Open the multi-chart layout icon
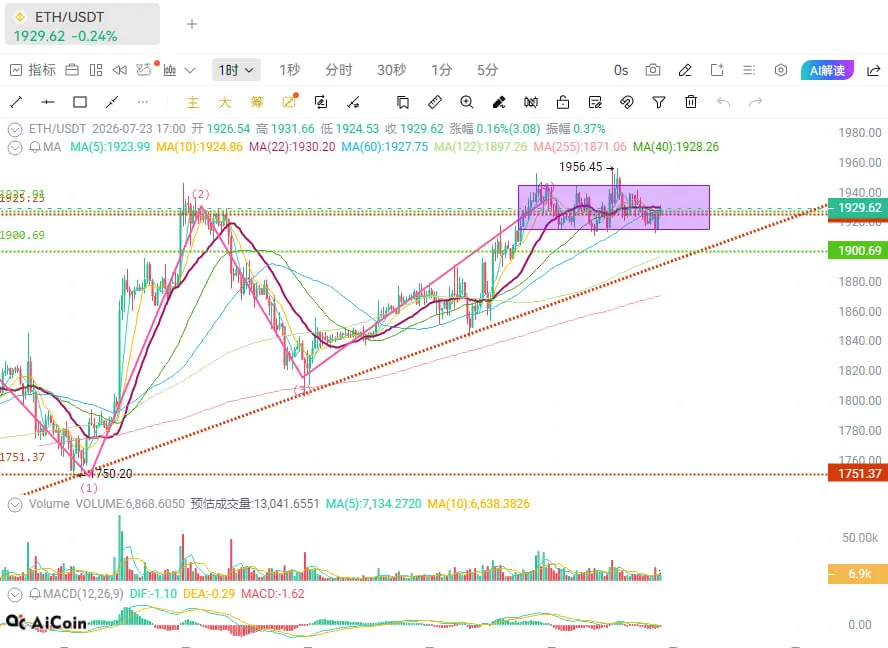The image size is (888, 648). coord(96,70)
